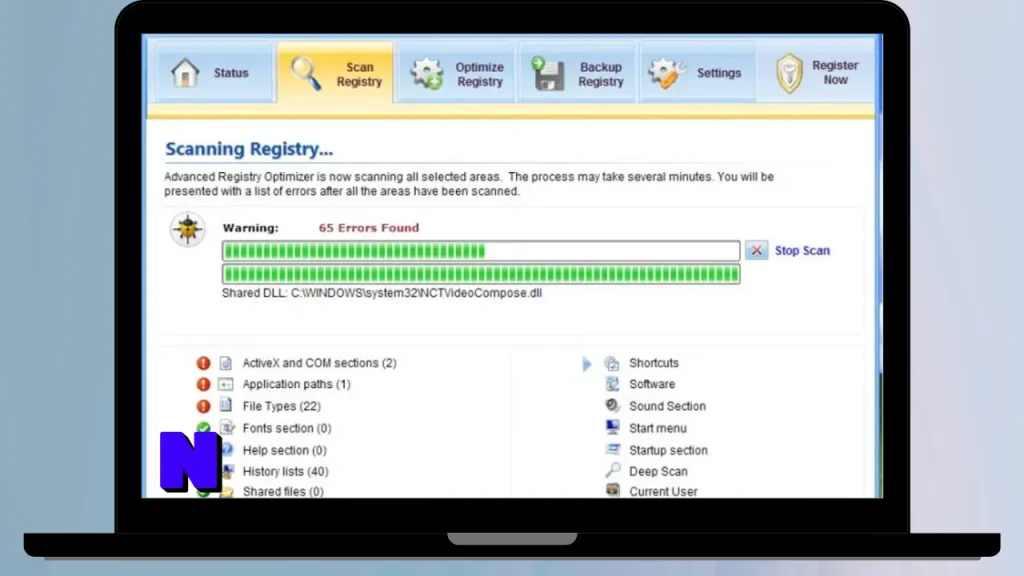
Task: Click the bug scan warning icon
Action: tap(188, 229)
